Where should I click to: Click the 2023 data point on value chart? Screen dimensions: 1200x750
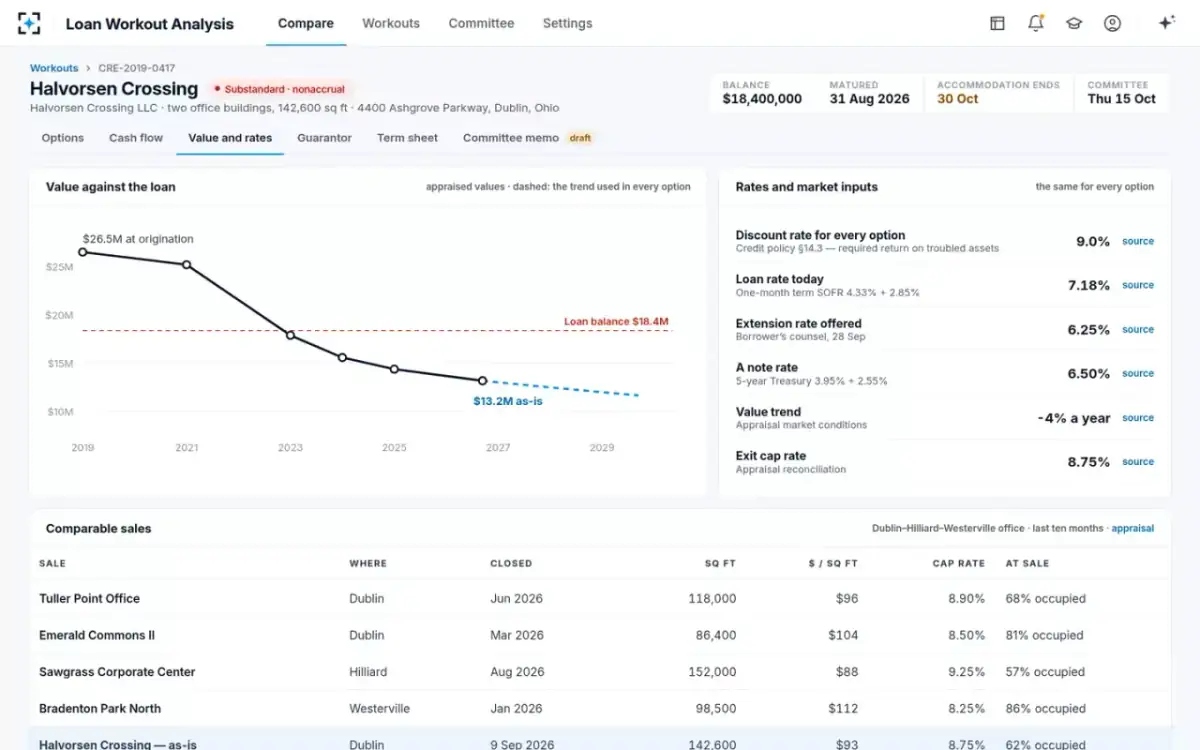[291, 335]
